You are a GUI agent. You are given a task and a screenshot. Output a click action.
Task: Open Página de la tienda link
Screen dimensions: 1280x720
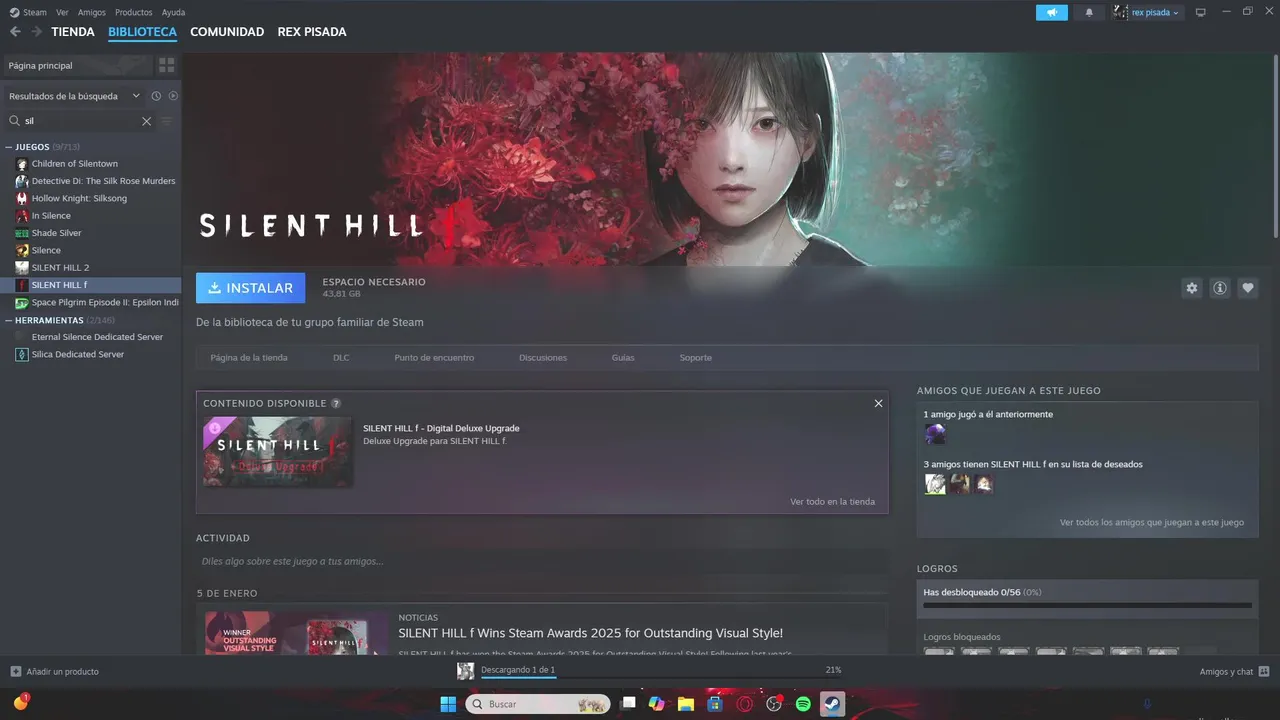(249, 357)
